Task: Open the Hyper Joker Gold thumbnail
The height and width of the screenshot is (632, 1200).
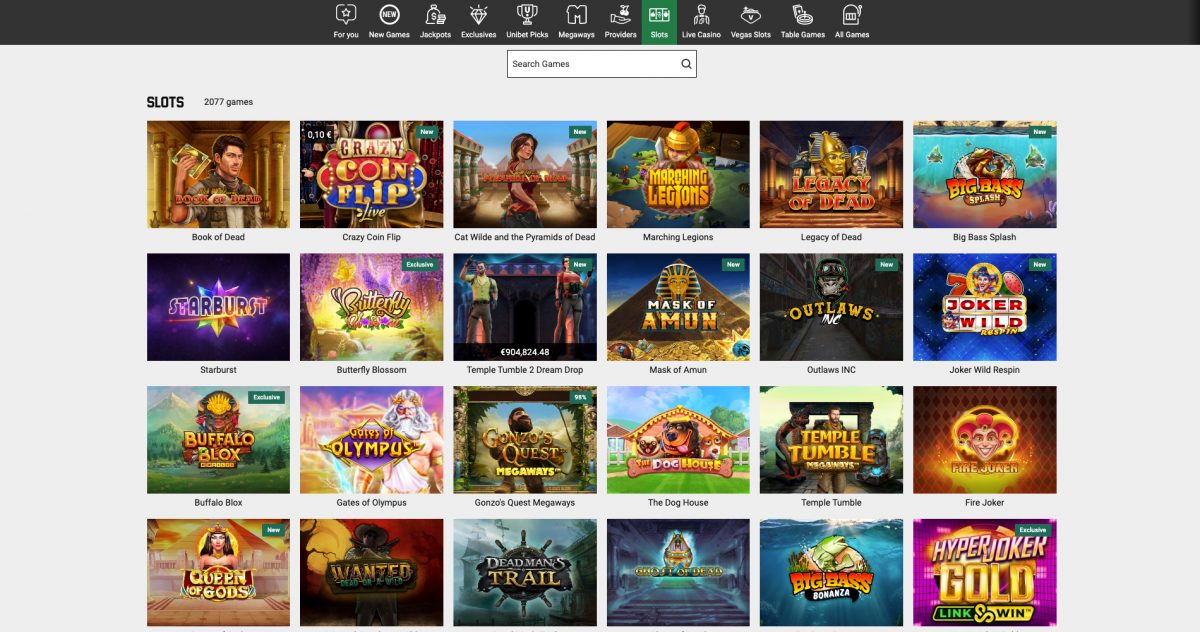Action: tap(985, 572)
